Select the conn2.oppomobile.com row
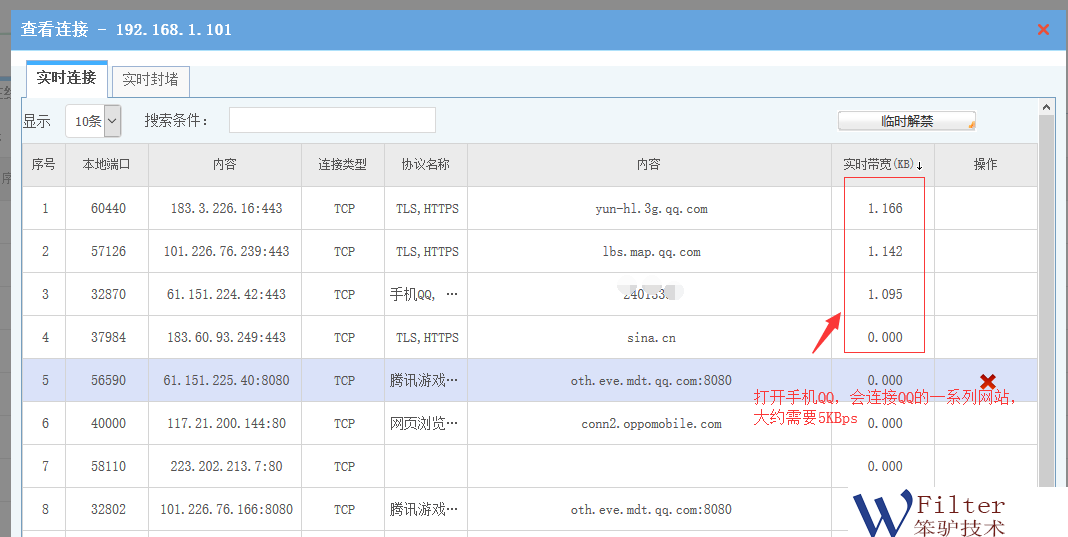The height and width of the screenshot is (537, 1068). tap(650, 424)
